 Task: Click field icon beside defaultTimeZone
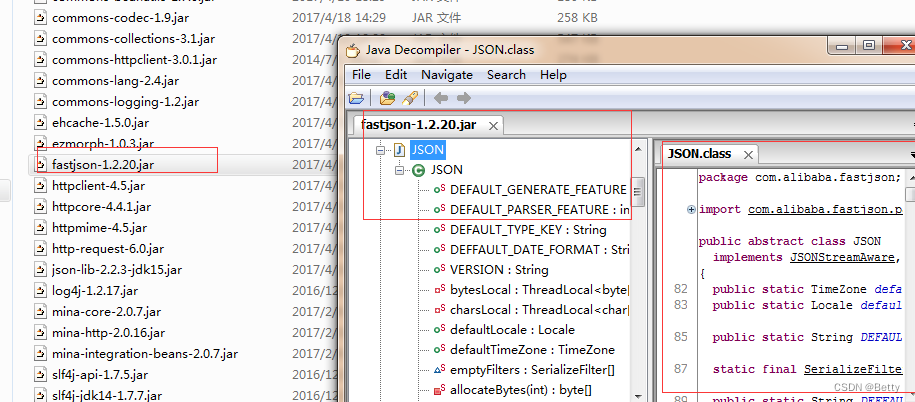click(x=439, y=349)
